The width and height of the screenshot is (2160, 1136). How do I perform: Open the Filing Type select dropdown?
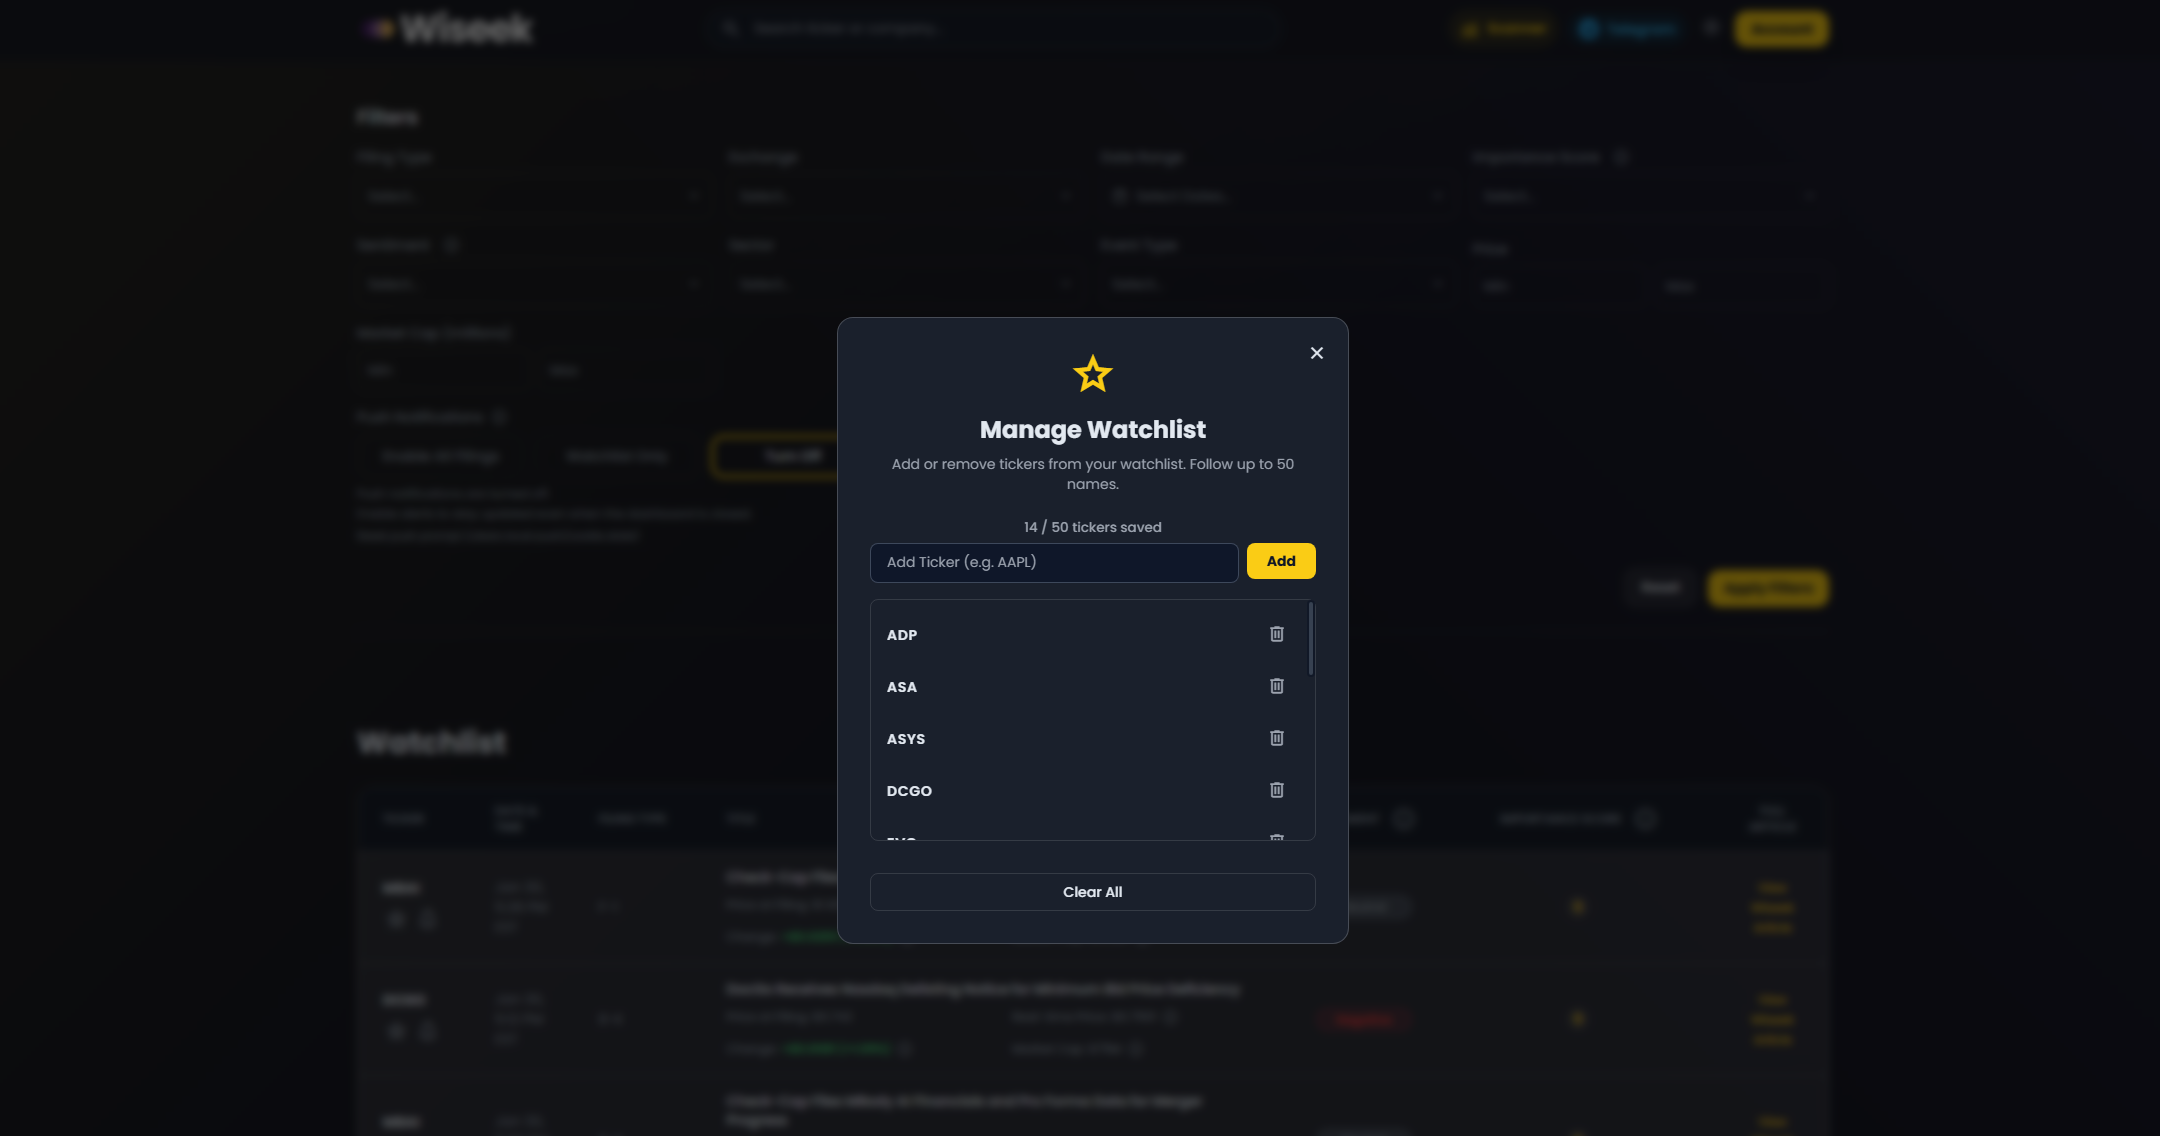click(533, 196)
